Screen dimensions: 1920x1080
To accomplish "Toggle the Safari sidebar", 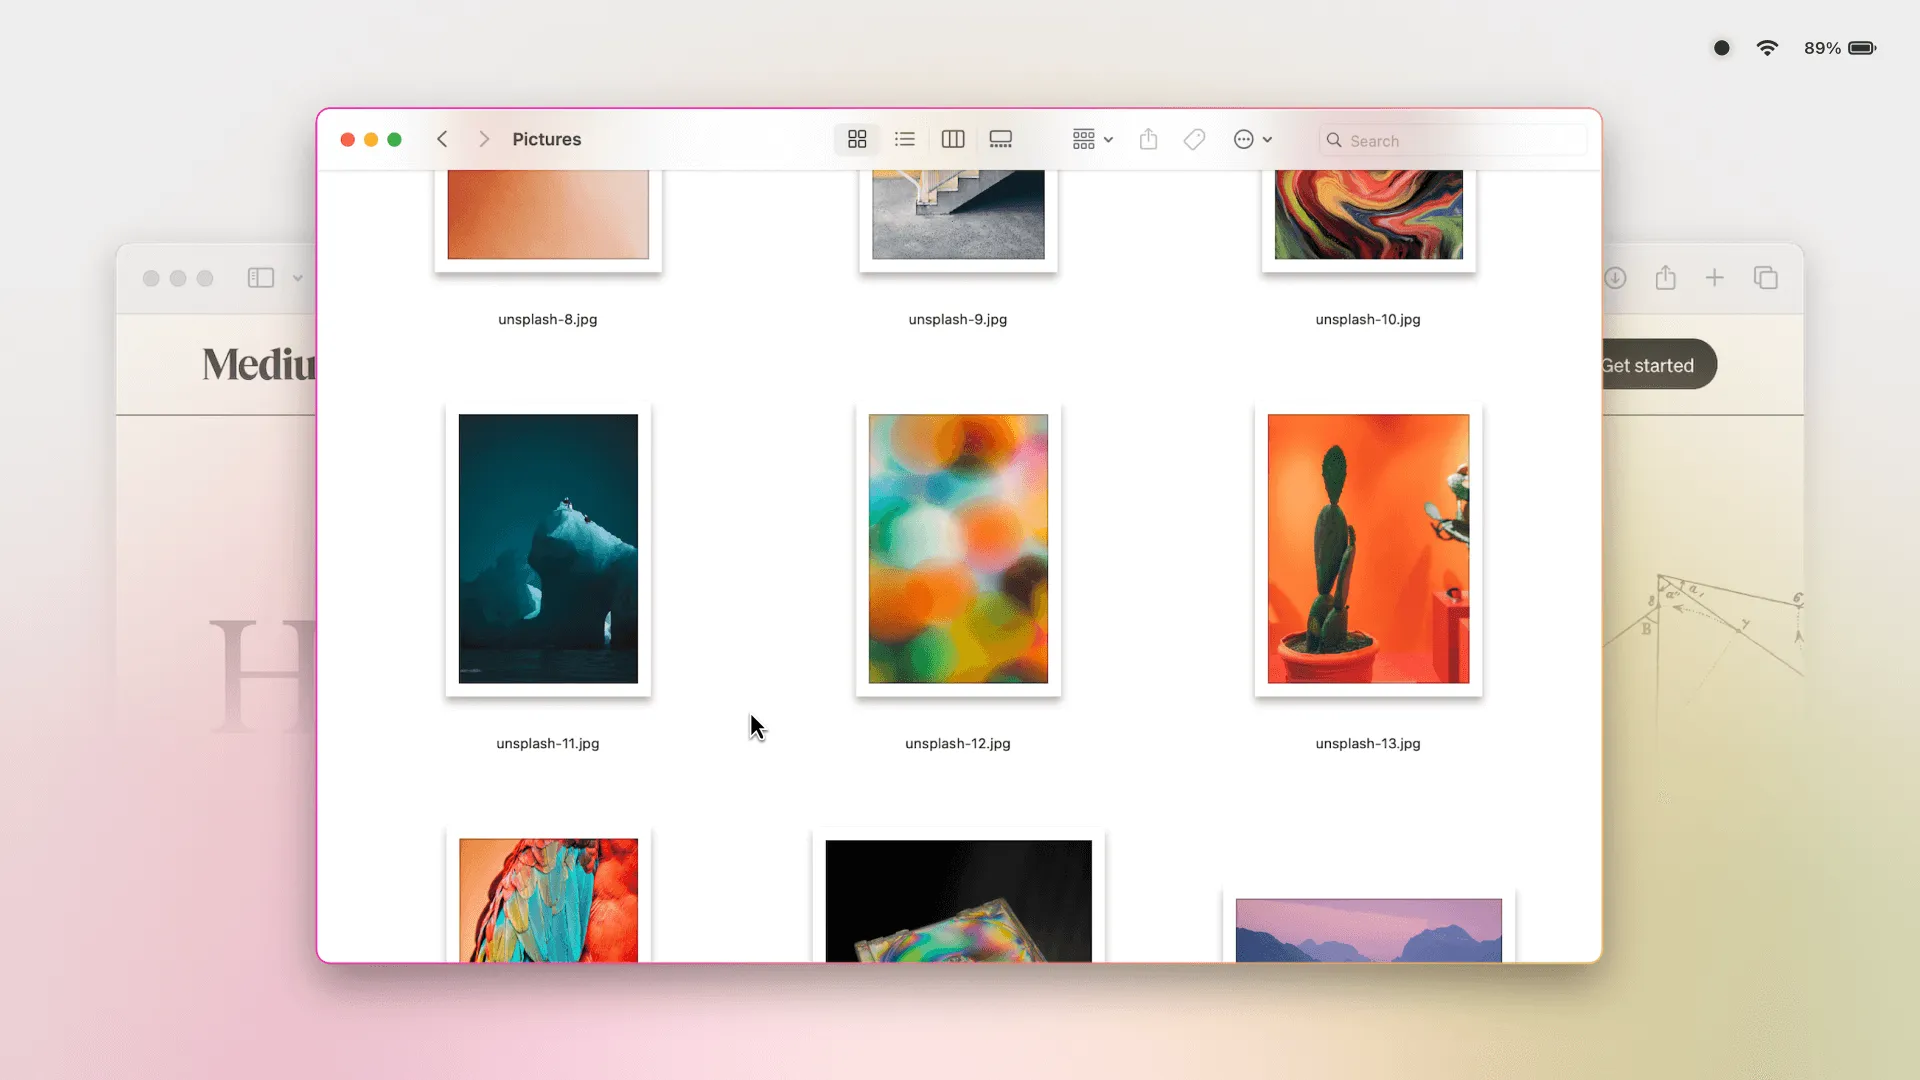I will 260,278.
